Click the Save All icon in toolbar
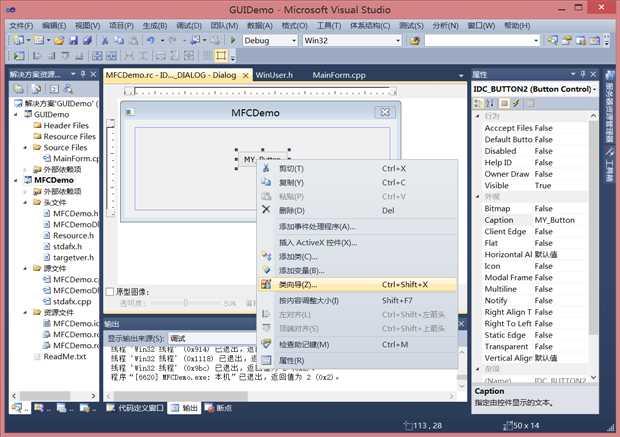The image size is (620, 437). click(x=87, y=40)
